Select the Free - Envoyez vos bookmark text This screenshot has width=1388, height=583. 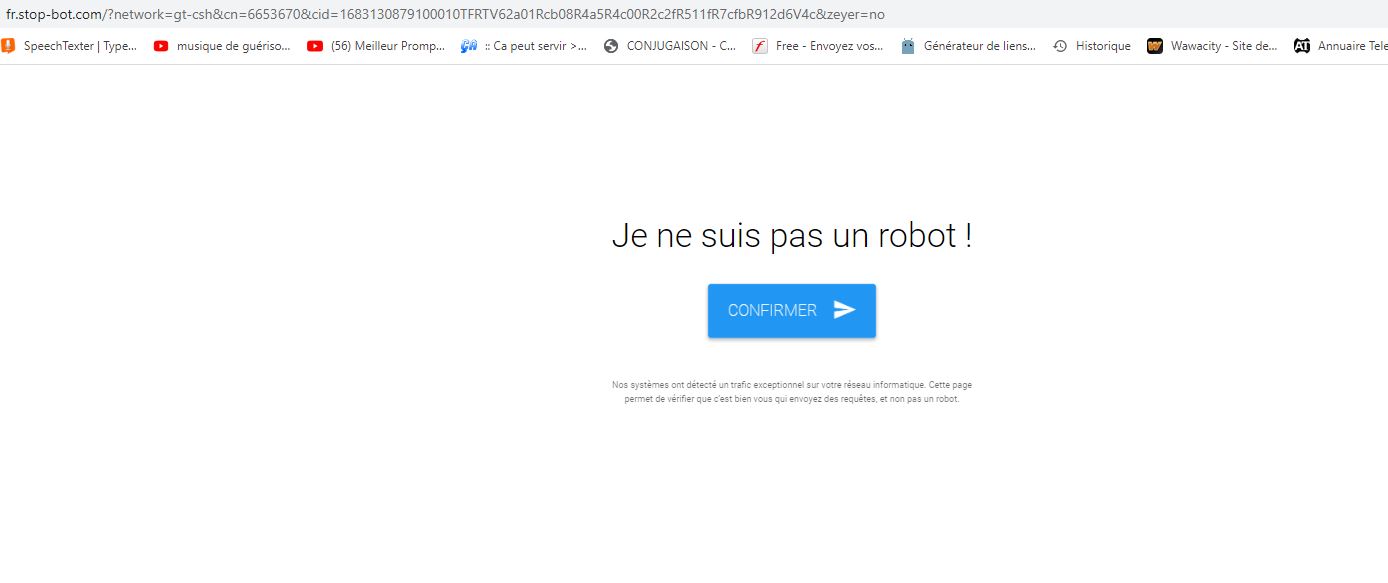click(829, 46)
